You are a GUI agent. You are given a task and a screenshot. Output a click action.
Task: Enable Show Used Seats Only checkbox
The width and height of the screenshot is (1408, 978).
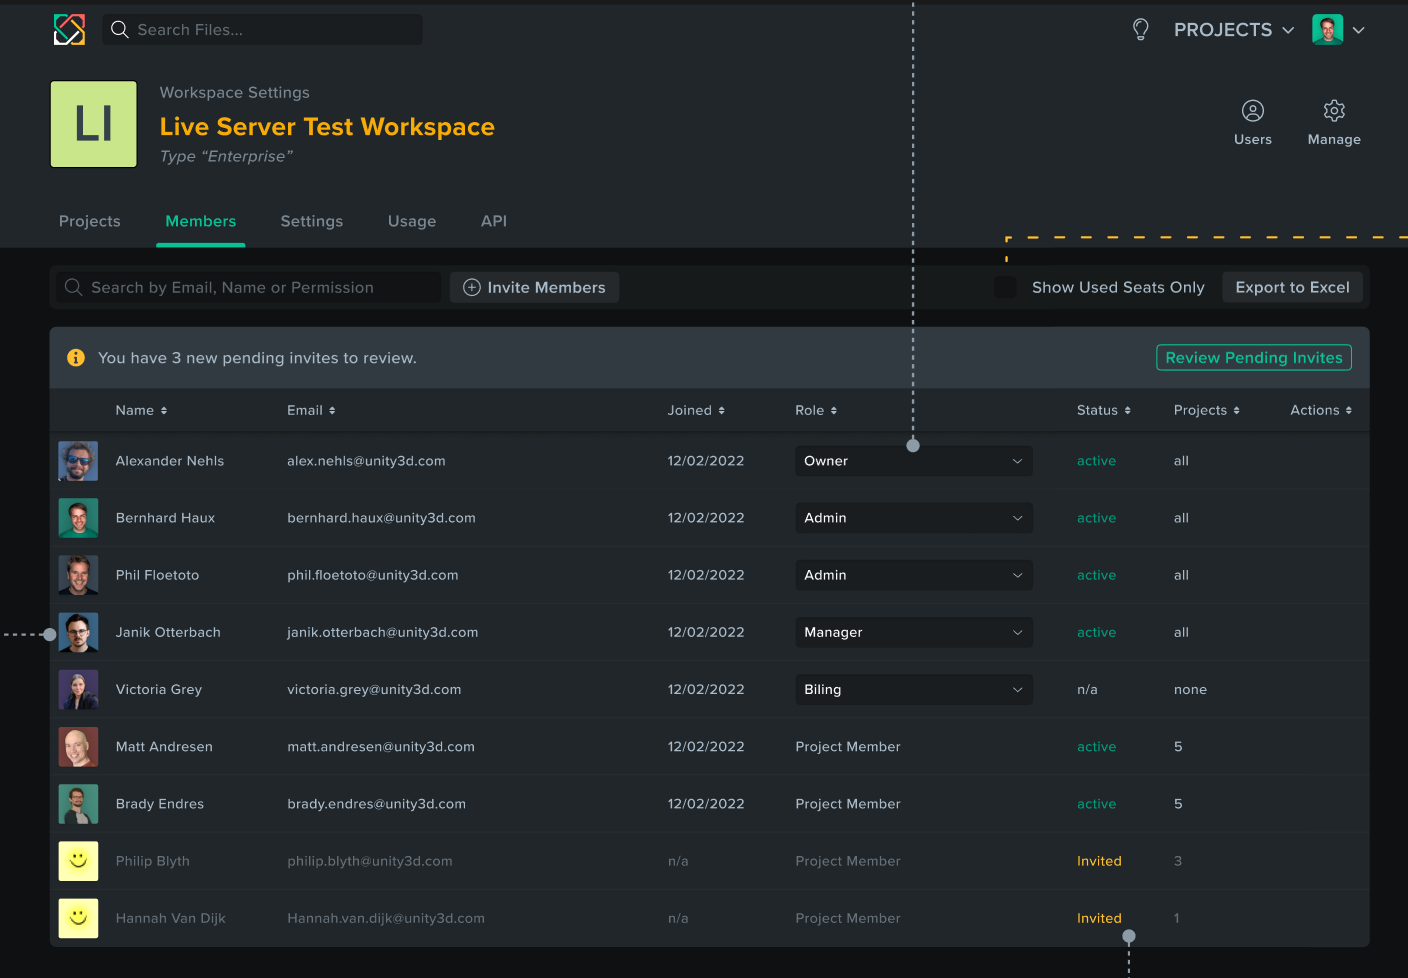pos(1005,288)
